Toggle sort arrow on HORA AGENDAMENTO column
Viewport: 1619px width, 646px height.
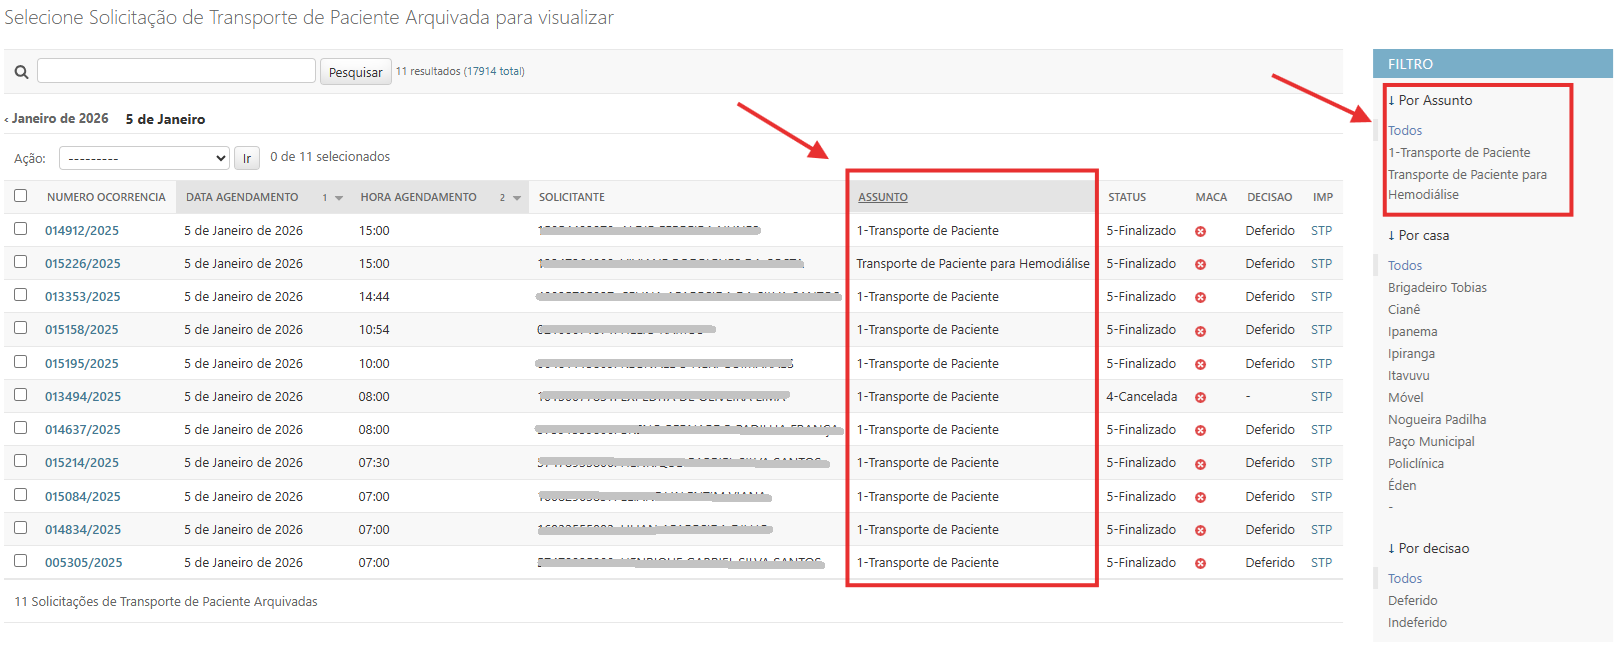[x=517, y=198]
